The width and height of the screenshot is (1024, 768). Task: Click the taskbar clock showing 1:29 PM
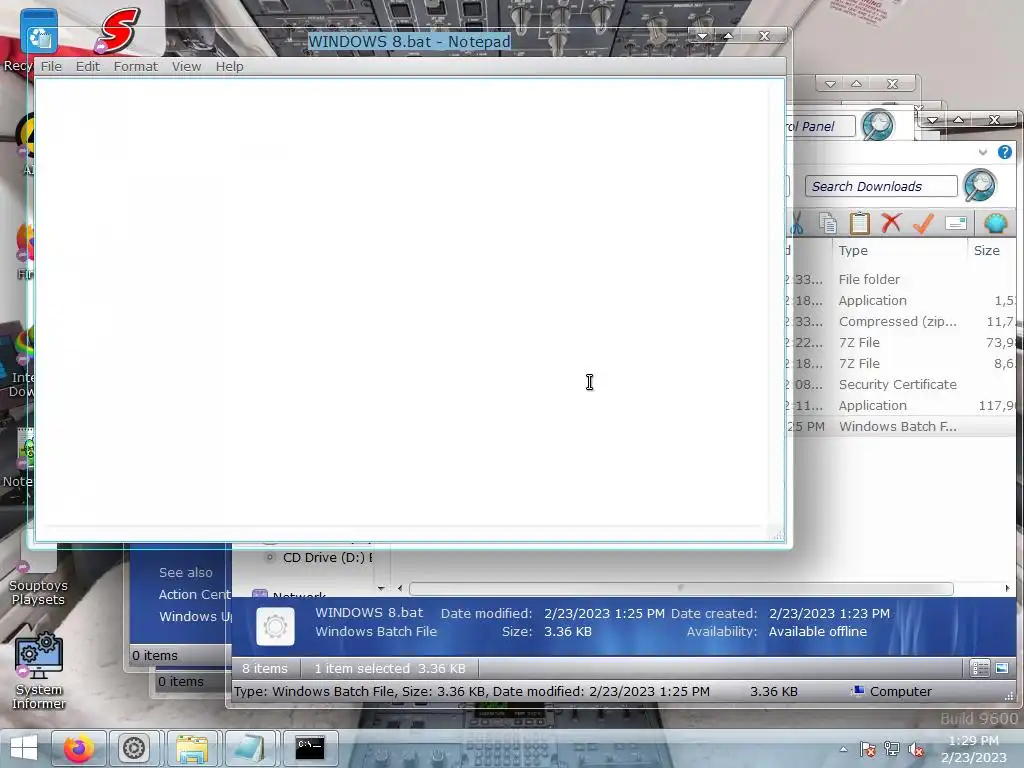[x=974, y=749]
